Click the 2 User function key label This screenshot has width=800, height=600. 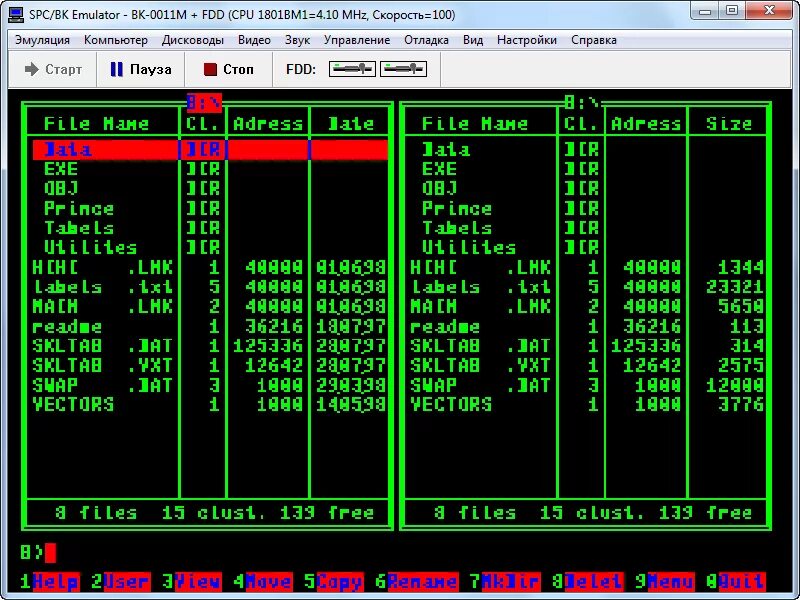[121, 581]
